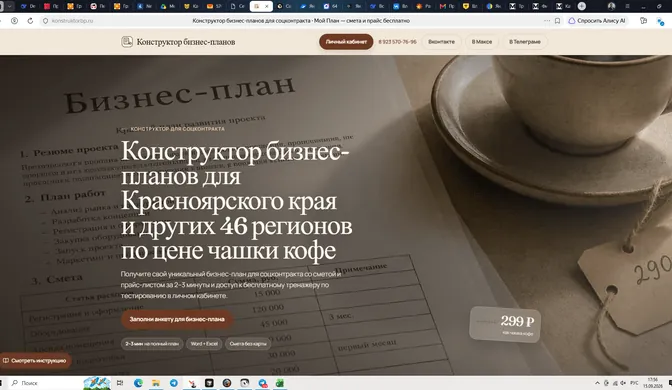This screenshot has width=672, height=390.
Task: Click the Word + Excel chip
Action: click(x=204, y=344)
